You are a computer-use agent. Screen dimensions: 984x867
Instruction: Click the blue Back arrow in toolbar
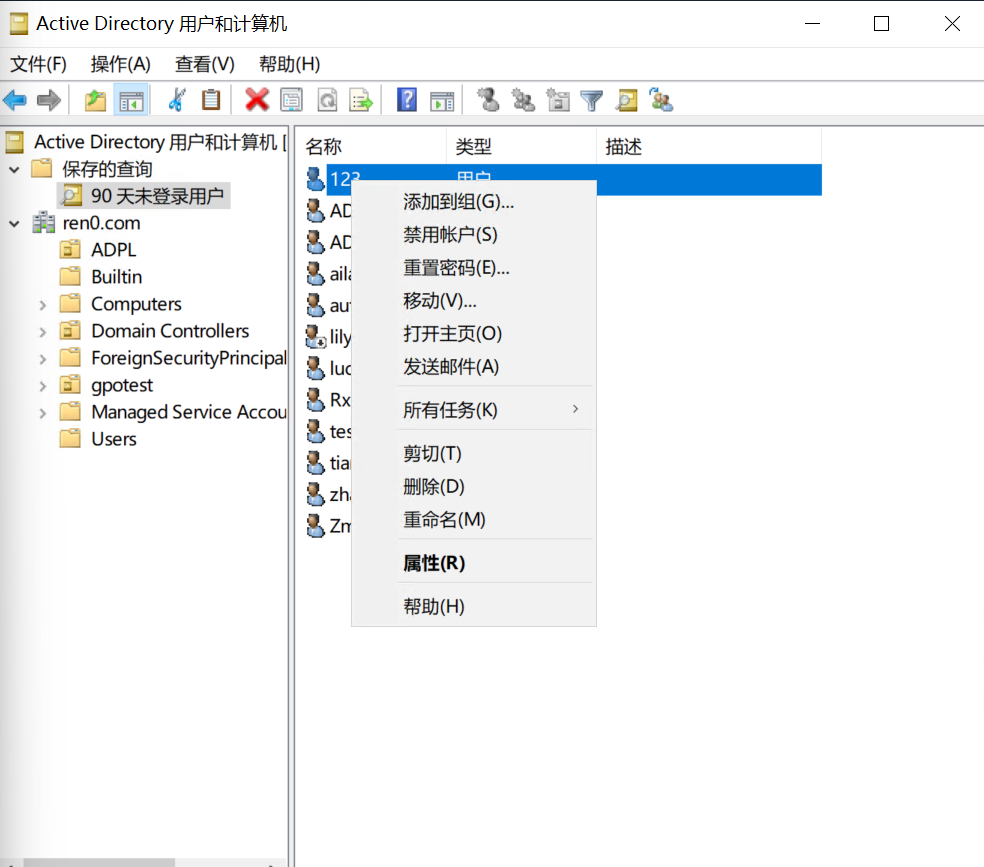[x=15, y=100]
